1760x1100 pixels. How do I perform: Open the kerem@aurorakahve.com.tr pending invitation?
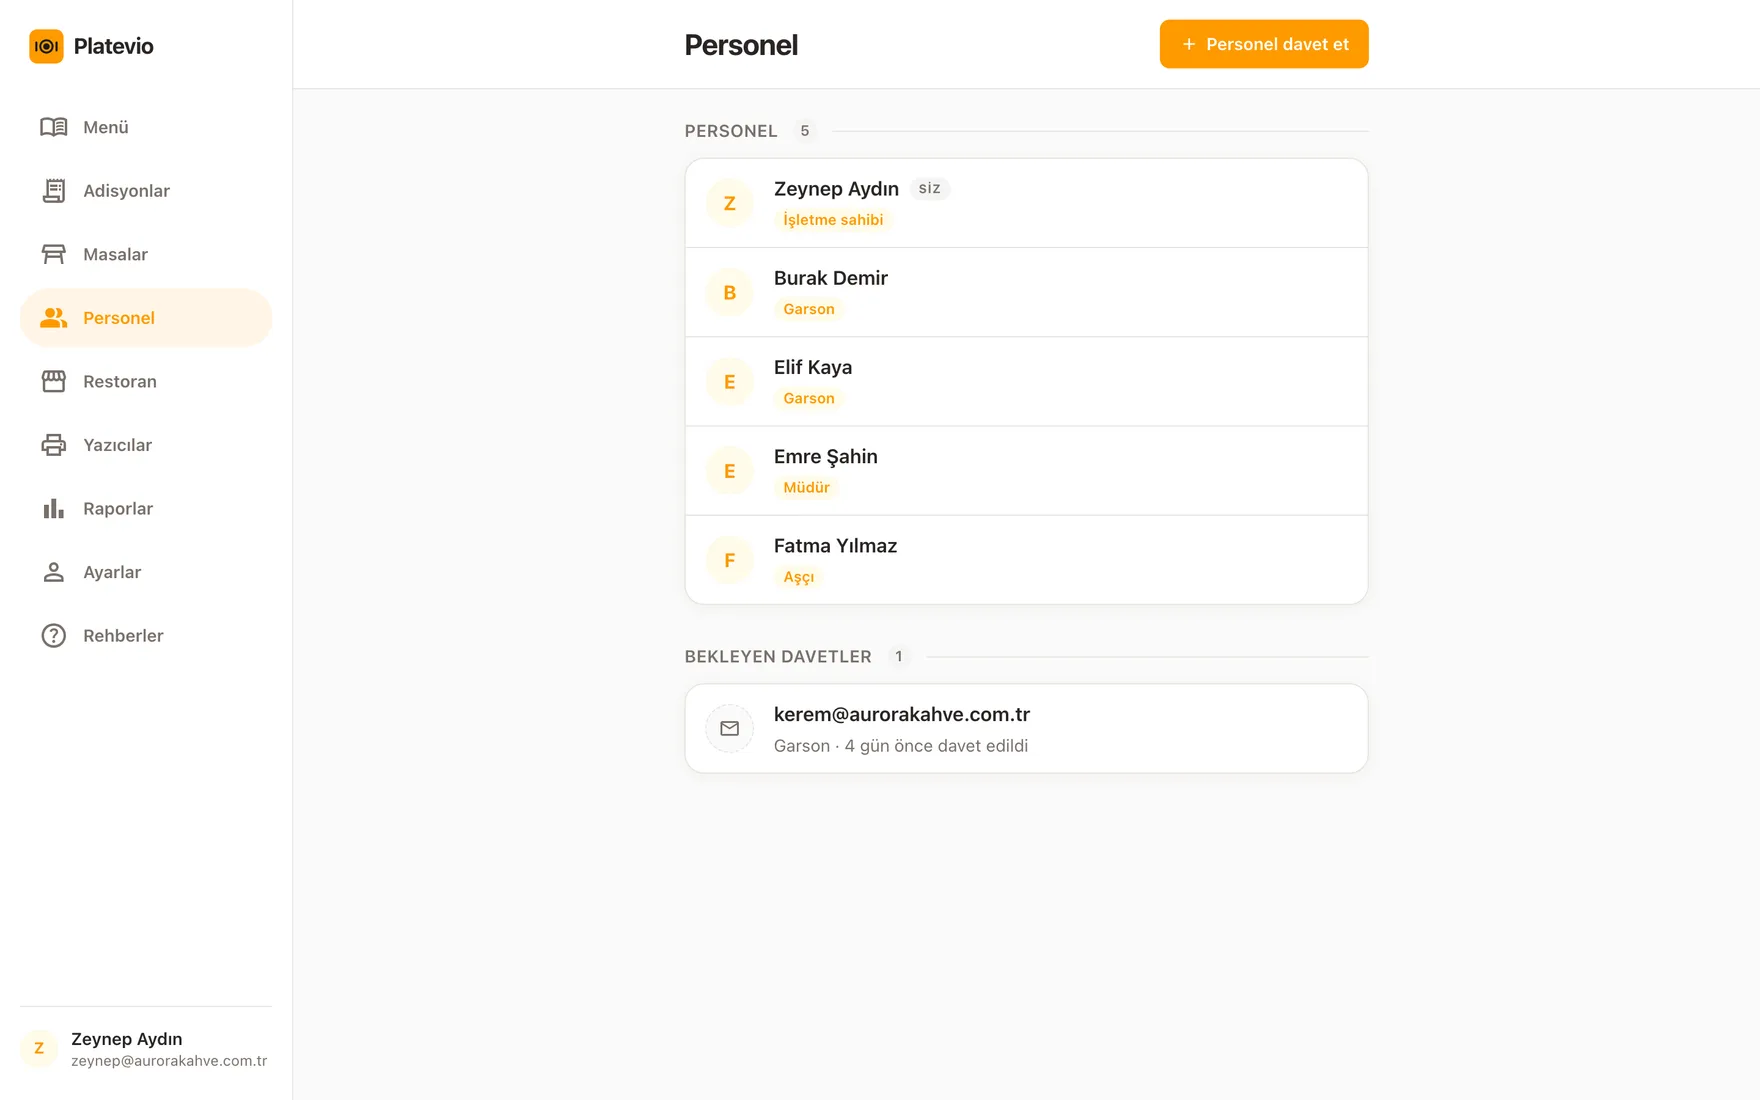coord(1026,728)
